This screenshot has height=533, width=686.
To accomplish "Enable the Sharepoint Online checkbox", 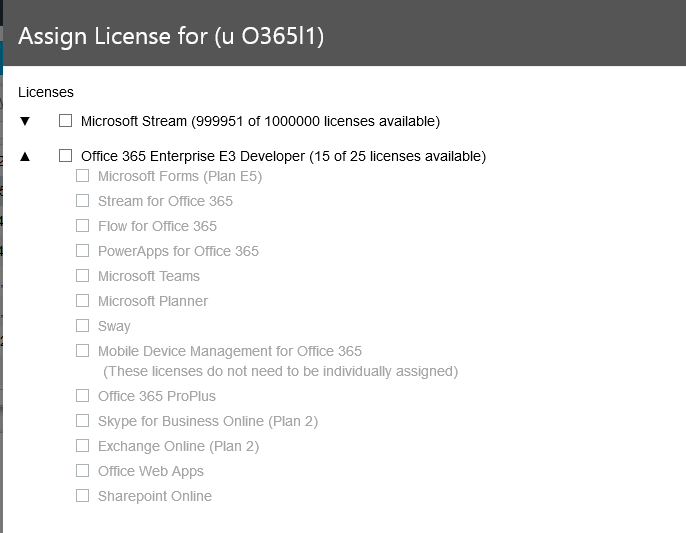I will (82, 495).
